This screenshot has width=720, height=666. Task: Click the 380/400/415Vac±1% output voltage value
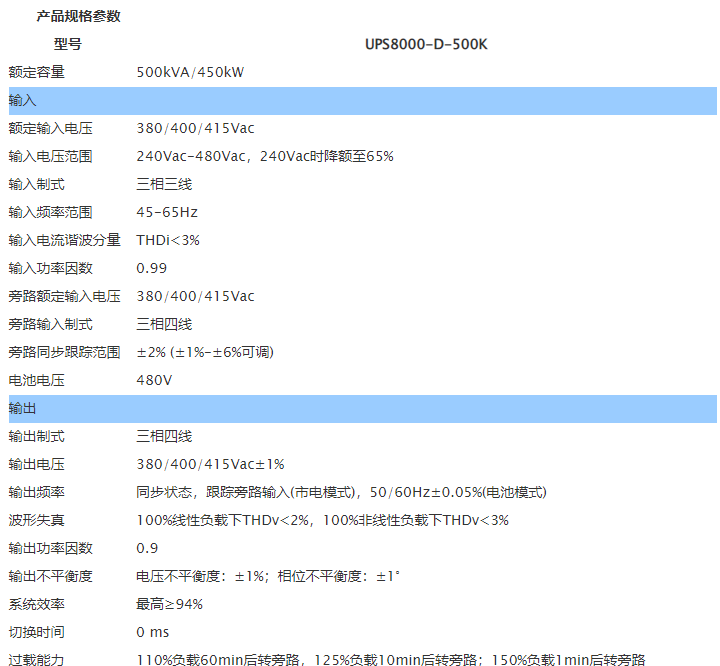[x=210, y=464]
